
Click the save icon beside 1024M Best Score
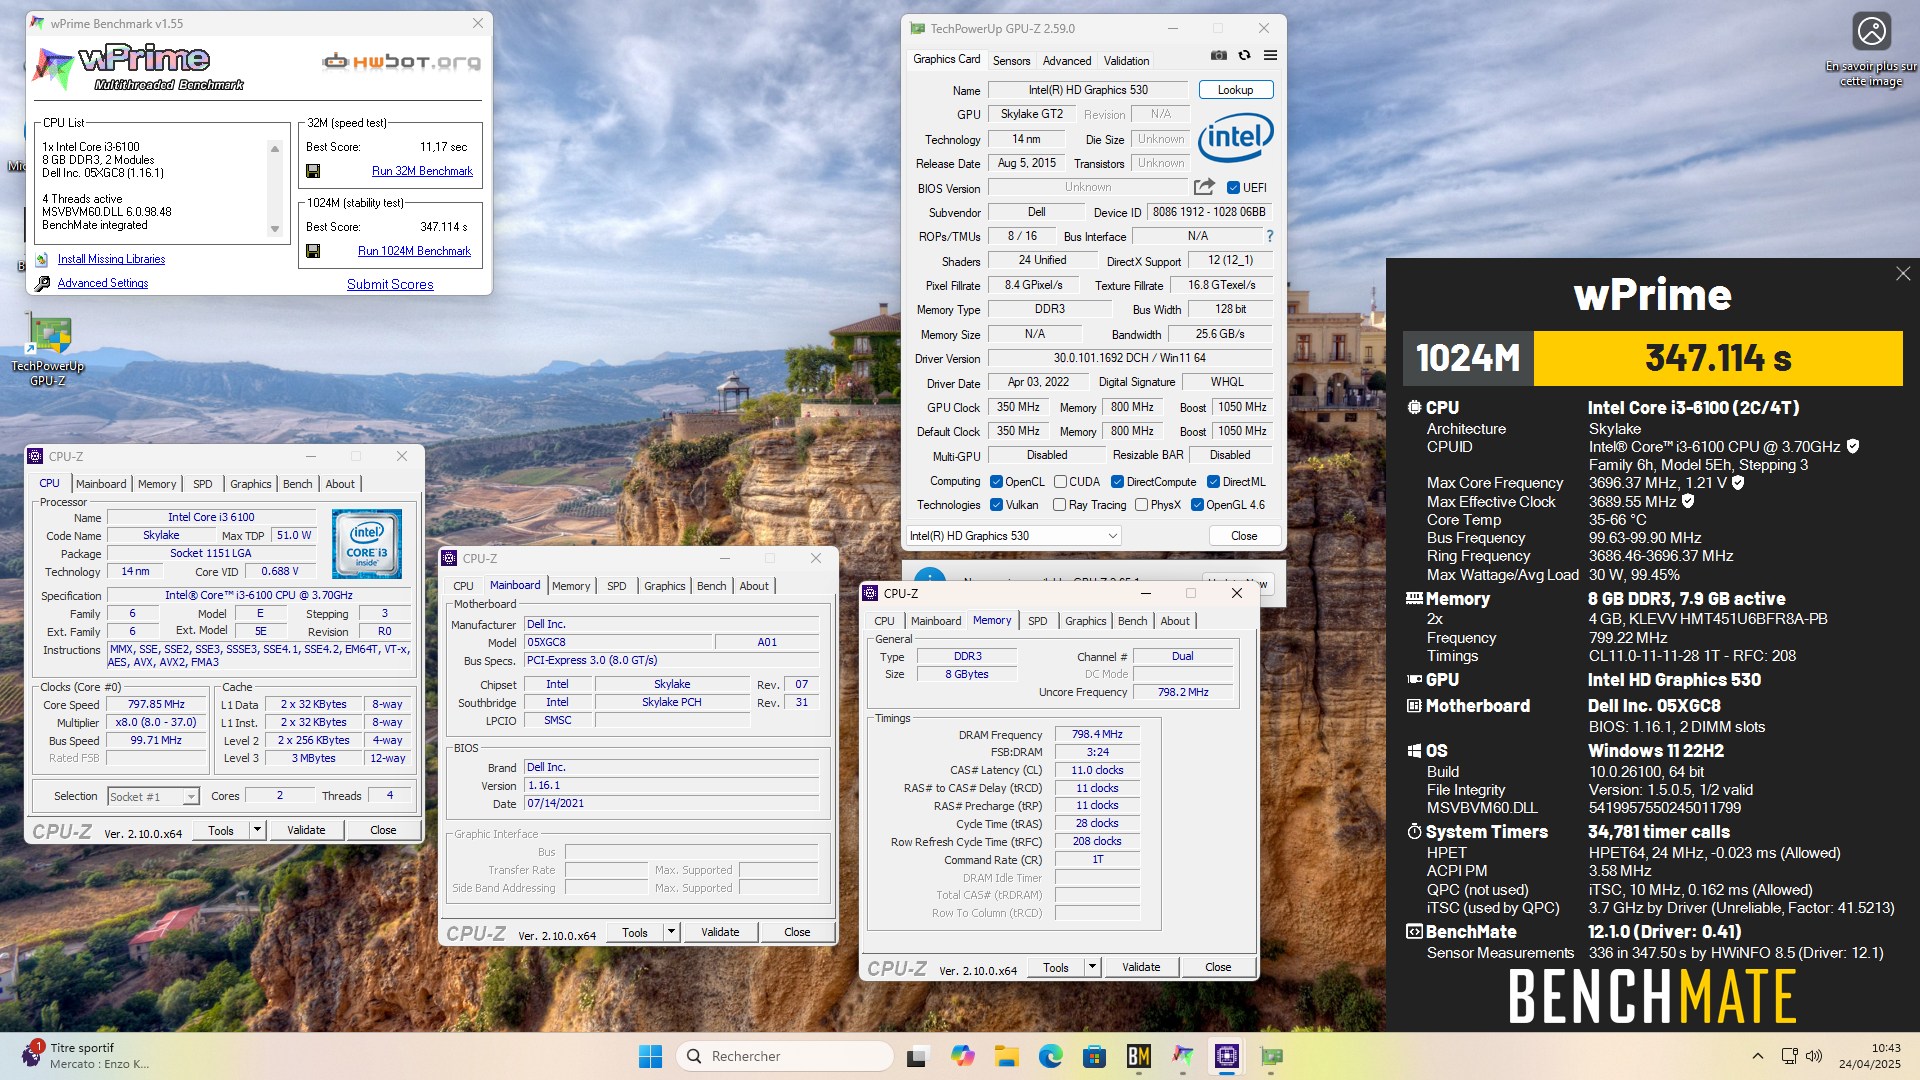coord(313,251)
